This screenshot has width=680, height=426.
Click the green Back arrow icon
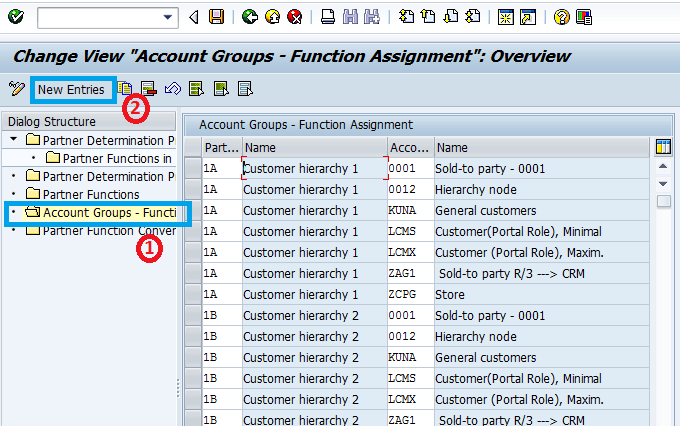250,17
